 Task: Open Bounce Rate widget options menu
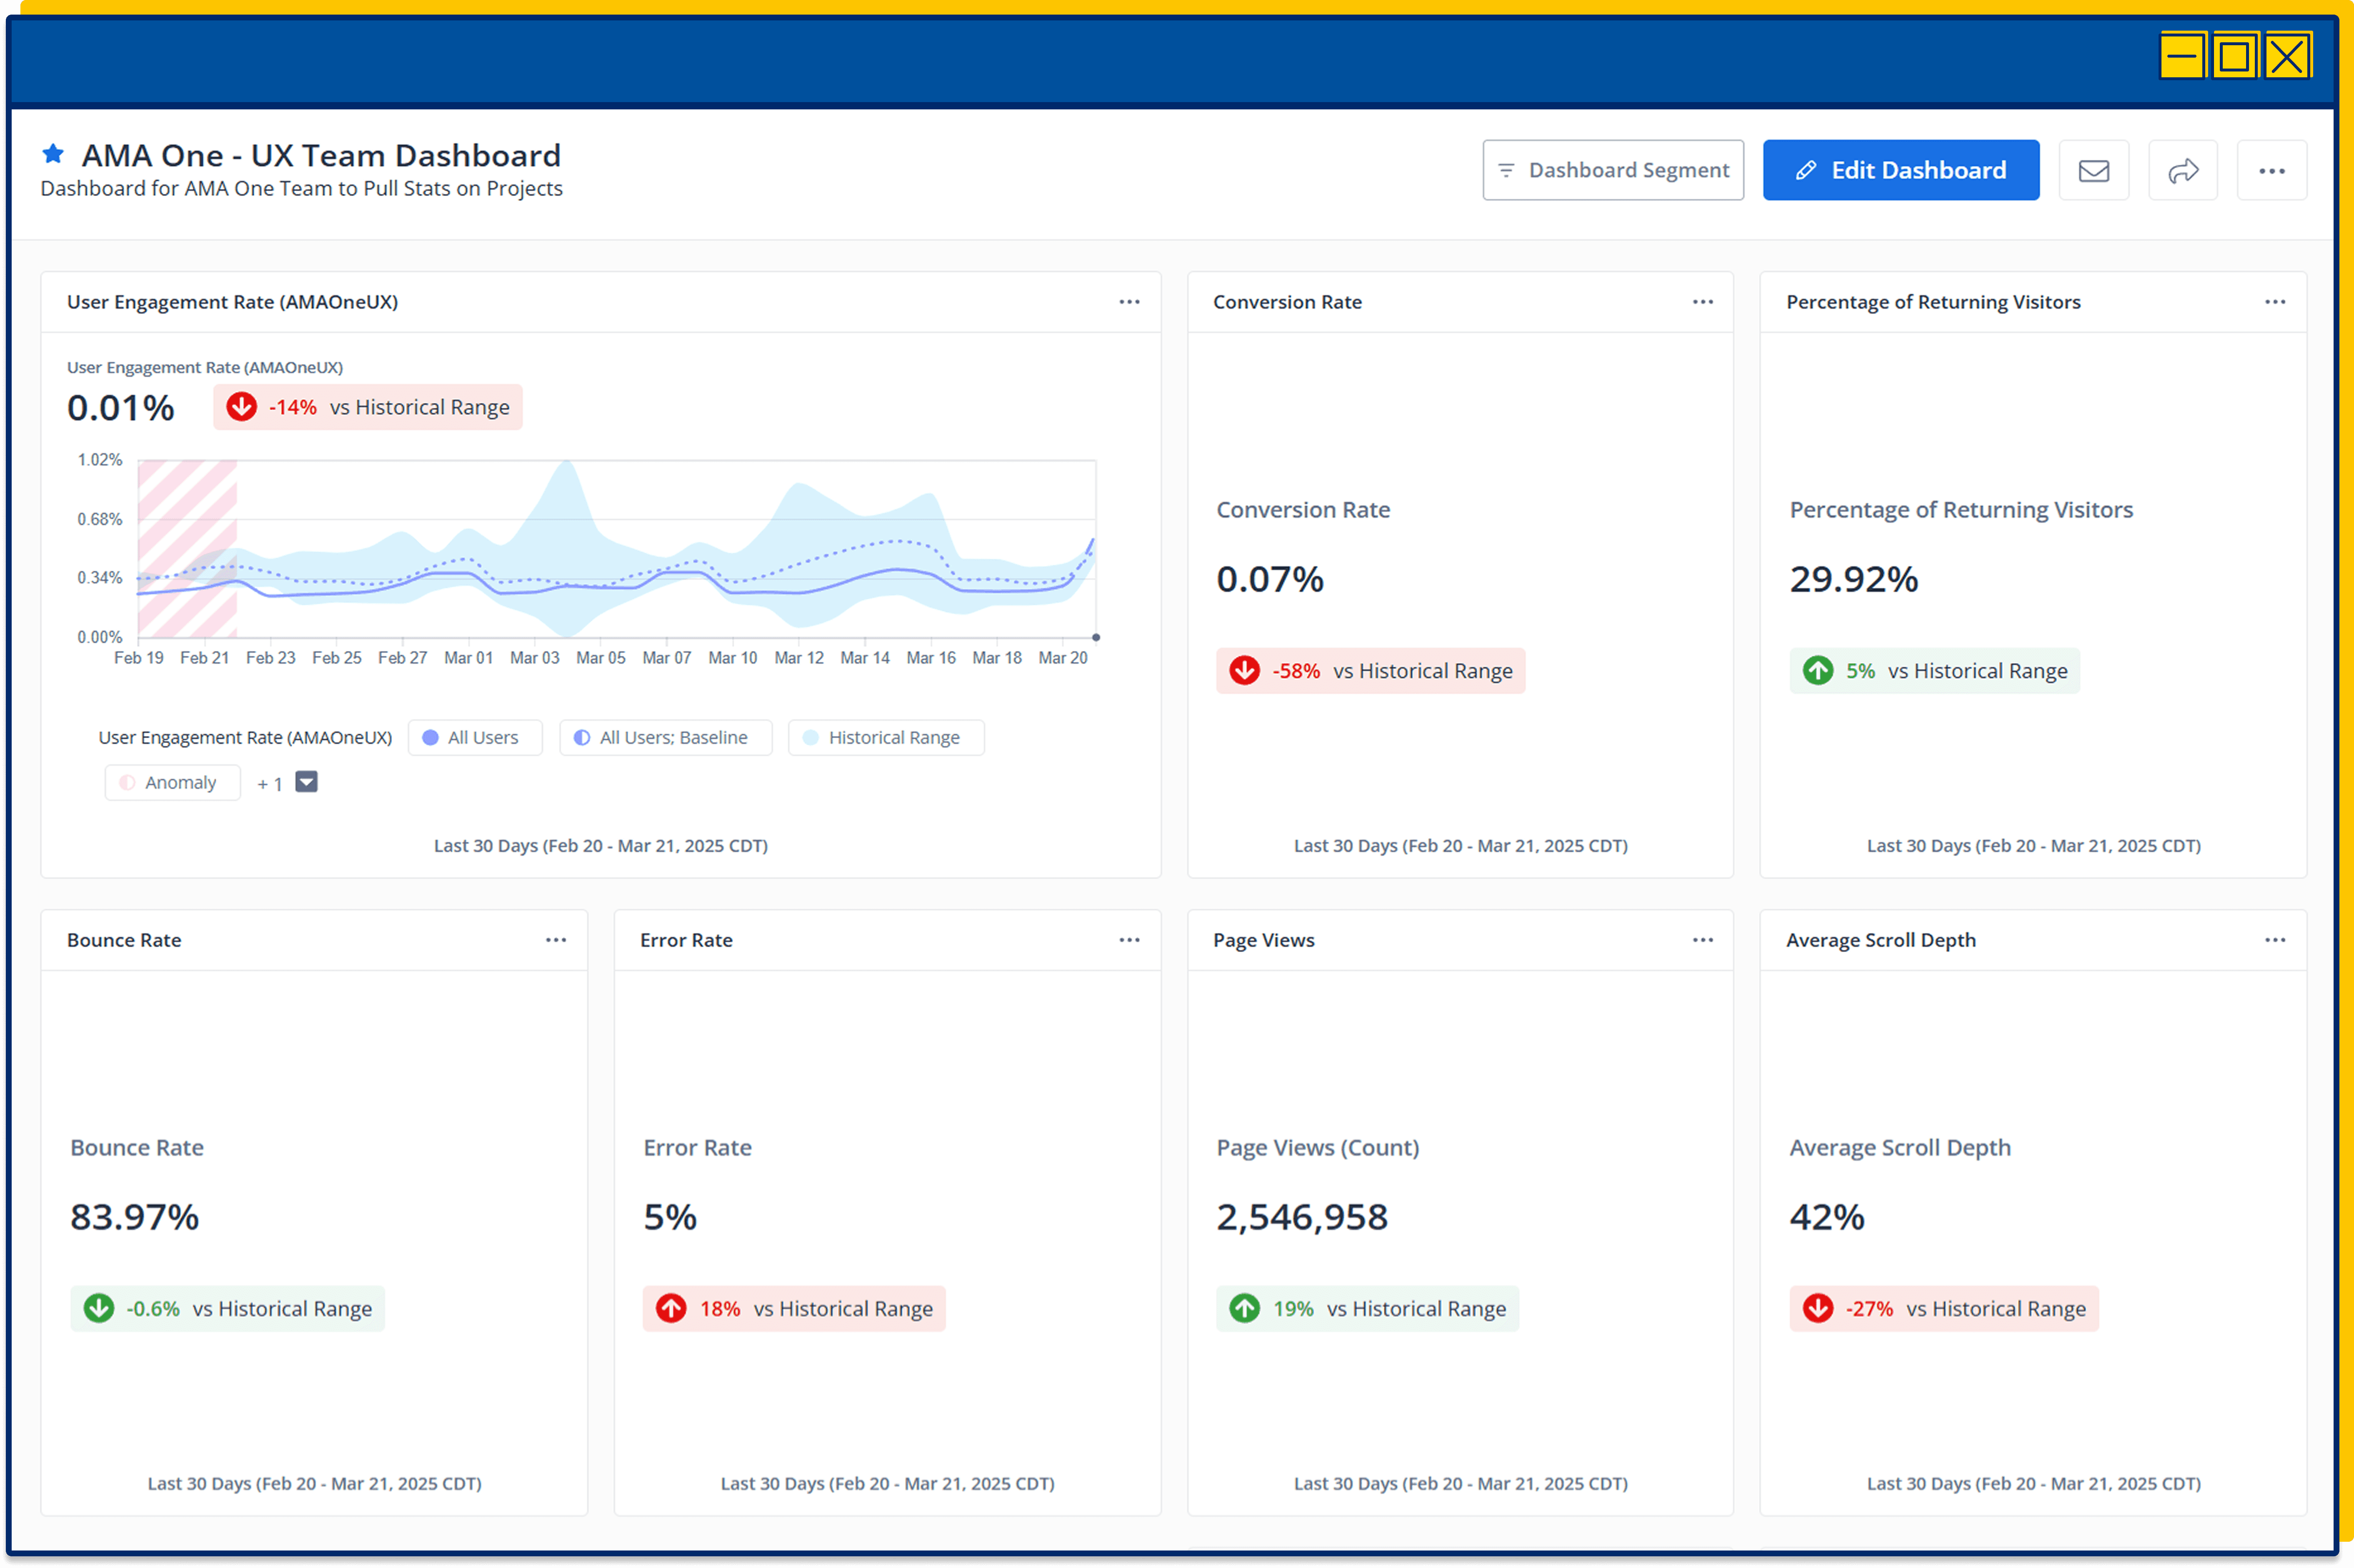556,940
